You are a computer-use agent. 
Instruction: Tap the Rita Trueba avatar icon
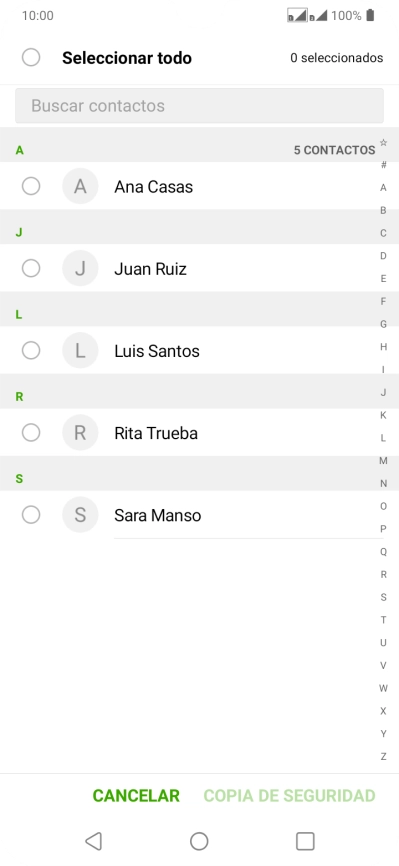[80, 432]
